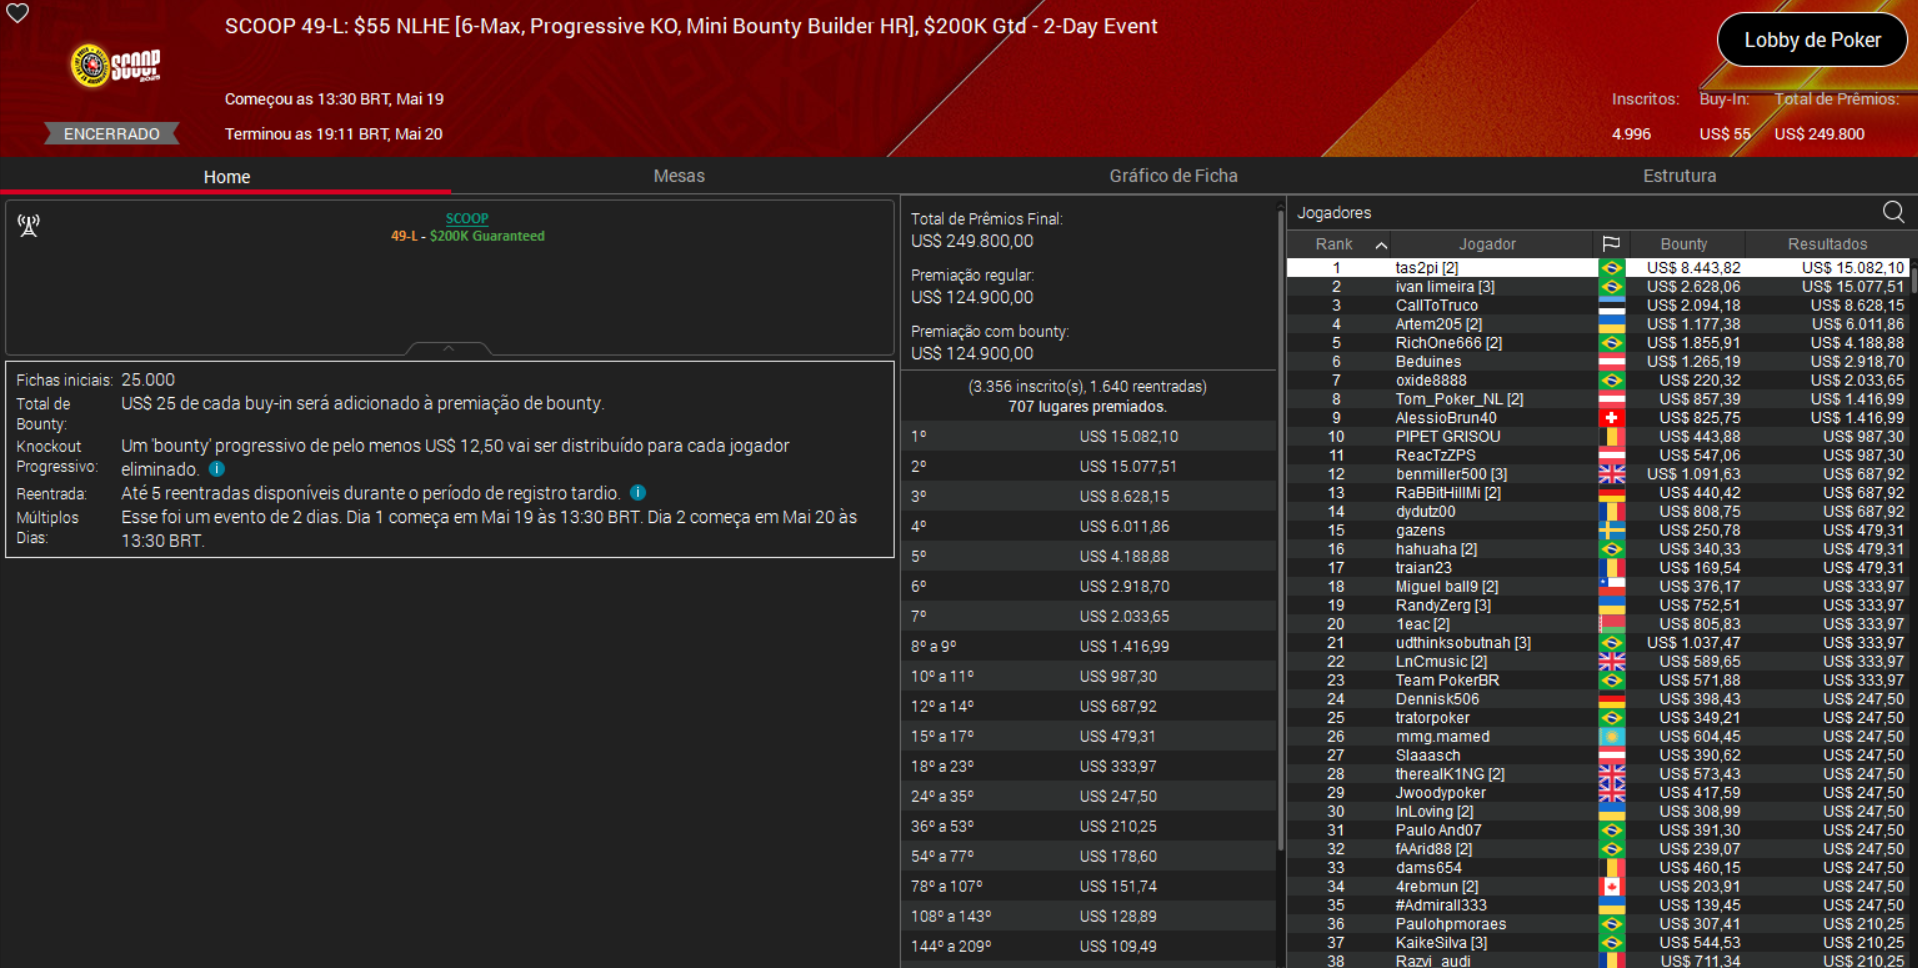Screen dimensions: 1918x968
Task: Sort by Jogador column header
Action: pos(1487,244)
